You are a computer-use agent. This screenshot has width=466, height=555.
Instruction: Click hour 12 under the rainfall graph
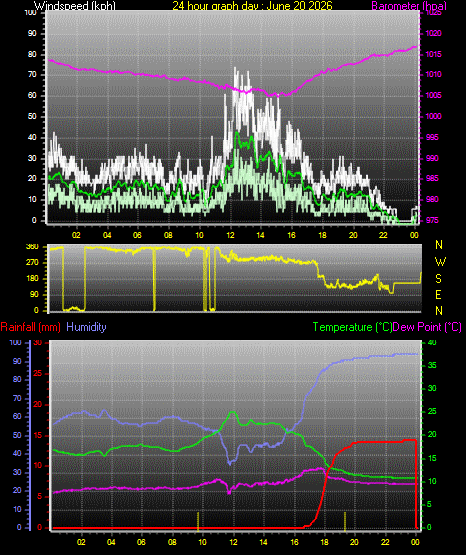click(233, 542)
